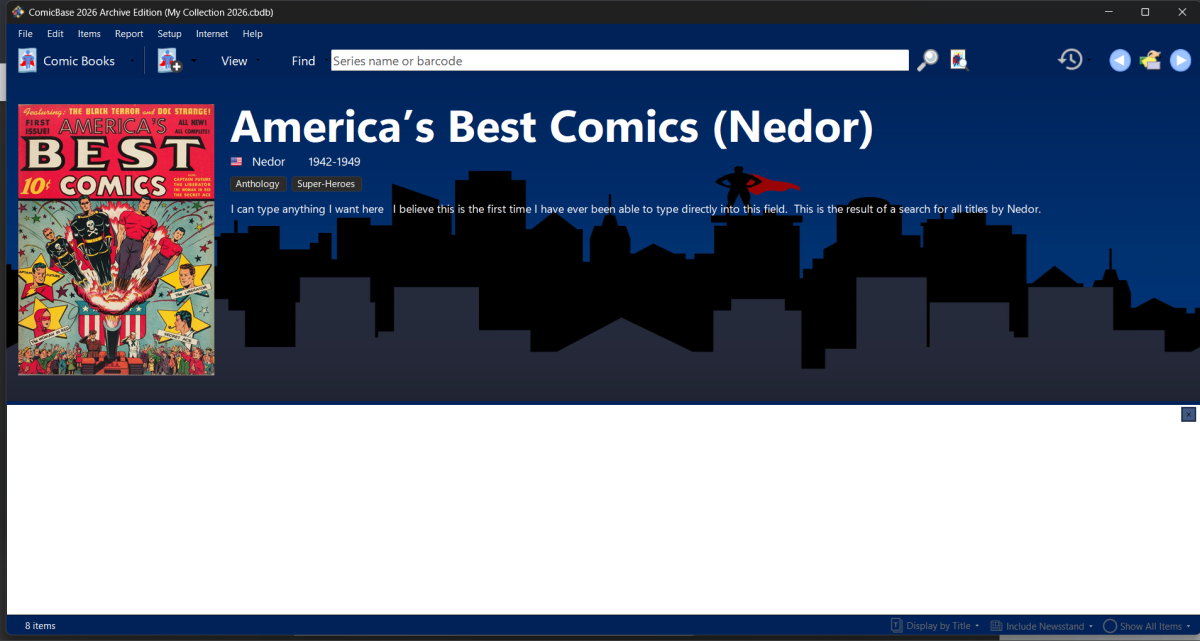
Task: Expand the Show All Items dropdown
Action: click(1148, 626)
